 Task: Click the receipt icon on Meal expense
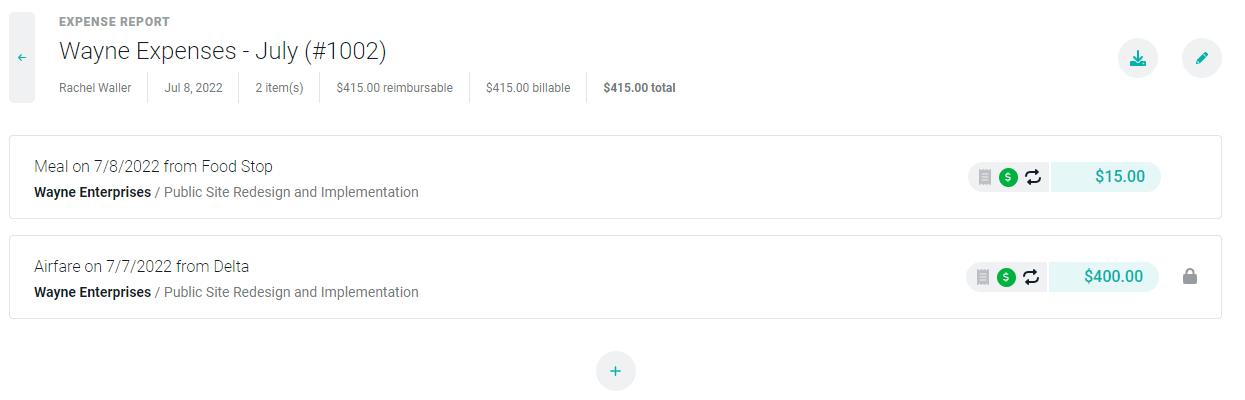tap(985, 177)
